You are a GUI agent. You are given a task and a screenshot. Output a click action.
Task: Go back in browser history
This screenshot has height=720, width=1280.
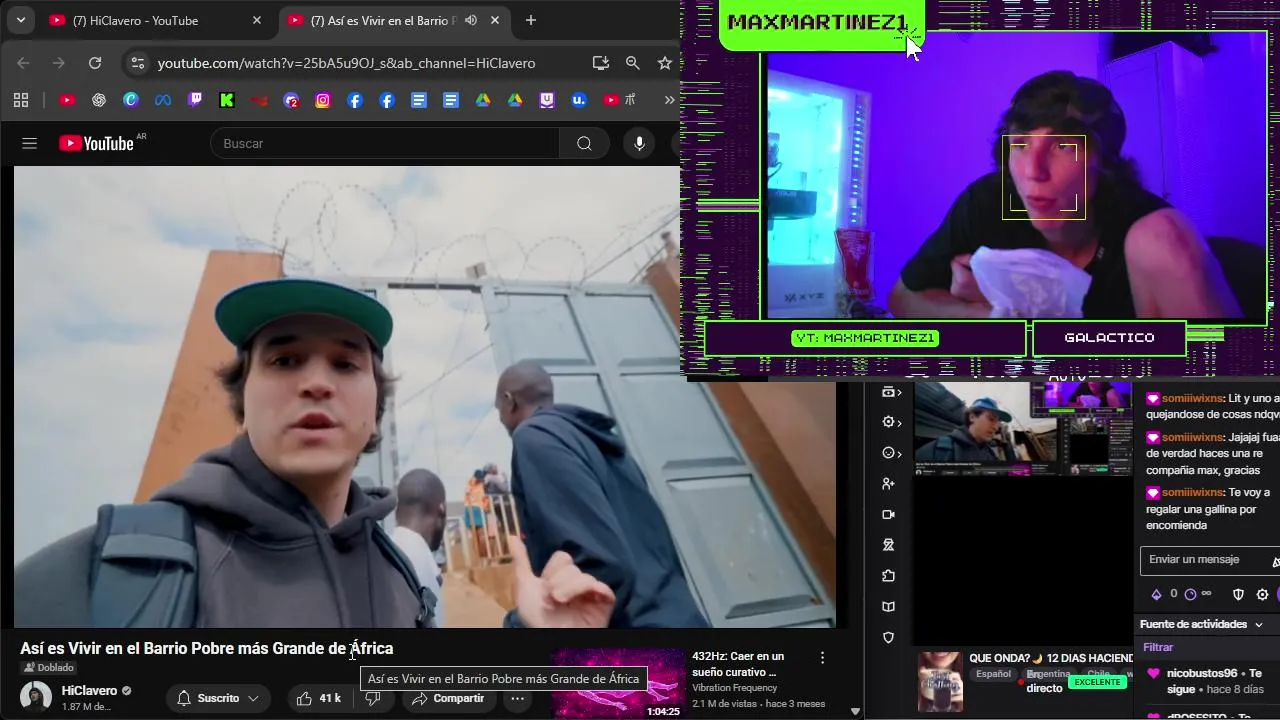click(23, 63)
